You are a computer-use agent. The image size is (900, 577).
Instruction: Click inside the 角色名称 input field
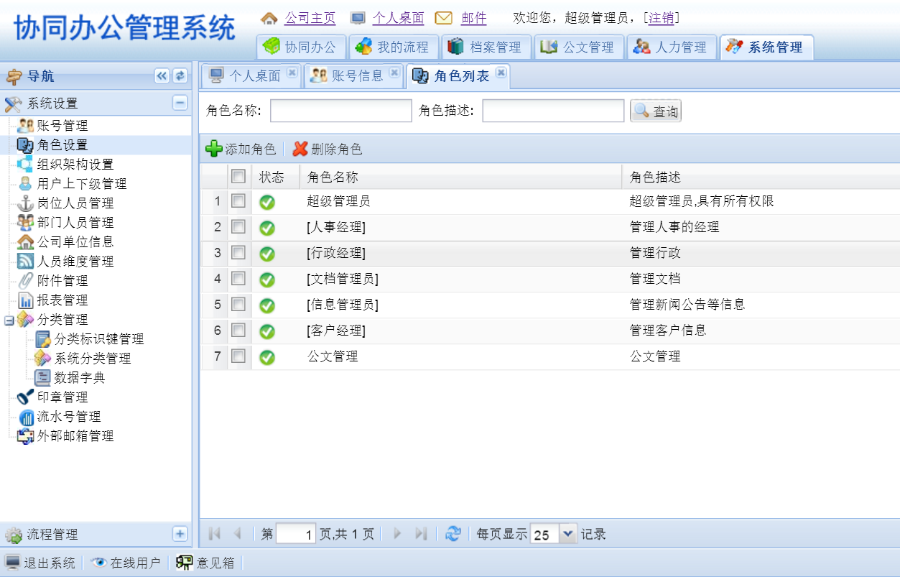coord(340,110)
